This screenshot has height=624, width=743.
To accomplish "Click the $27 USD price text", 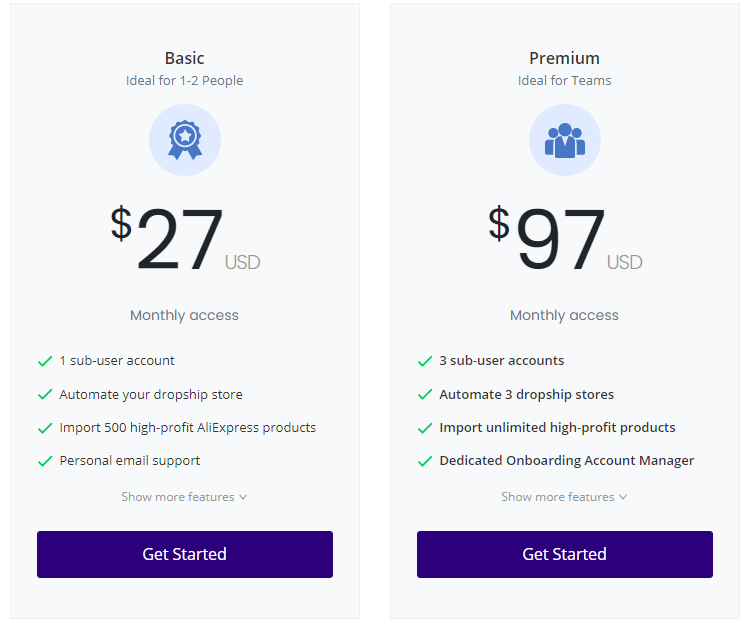I will pos(185,238).
